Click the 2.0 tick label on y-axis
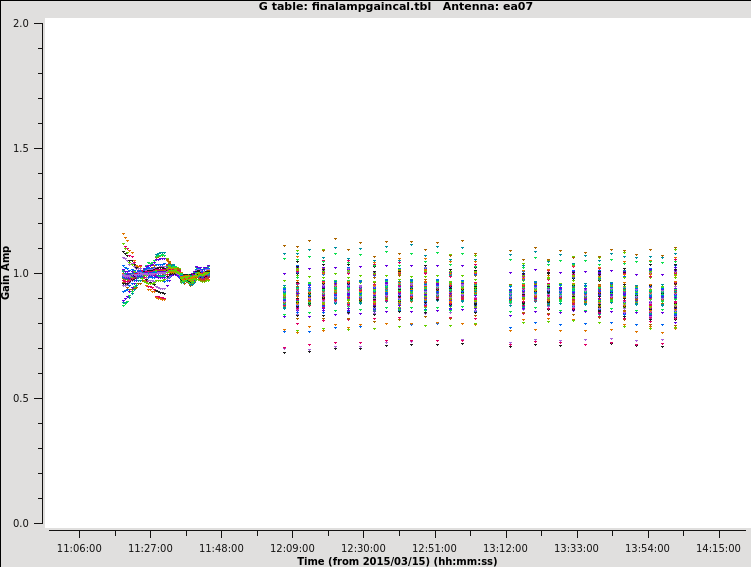751x567 pixels. tap(20, 23)
